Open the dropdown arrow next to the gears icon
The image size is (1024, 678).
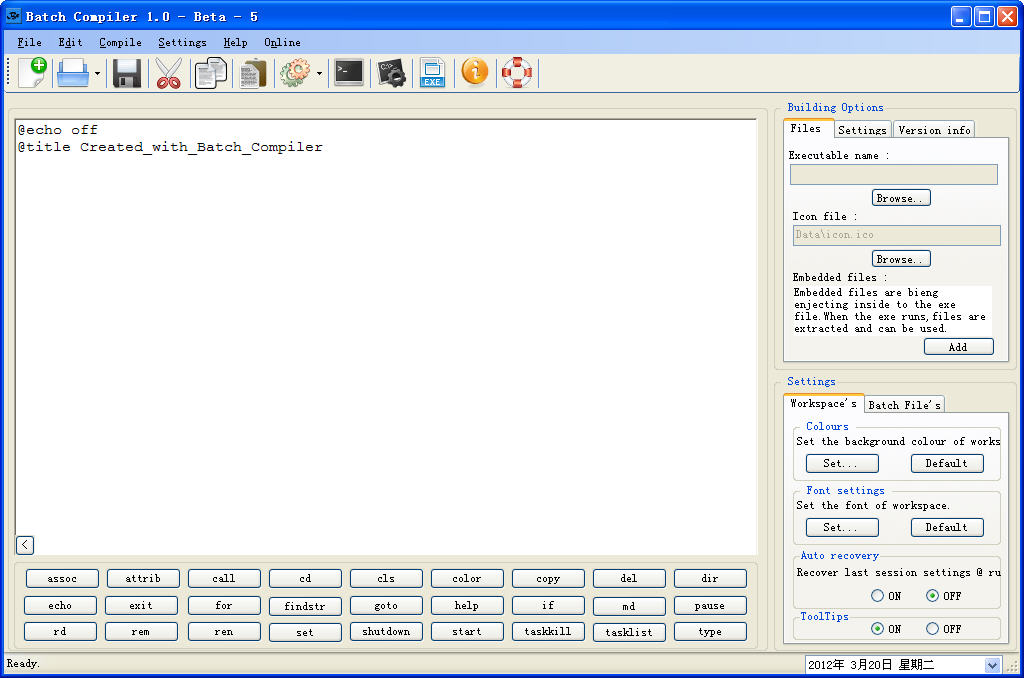[x=319, y=74]
